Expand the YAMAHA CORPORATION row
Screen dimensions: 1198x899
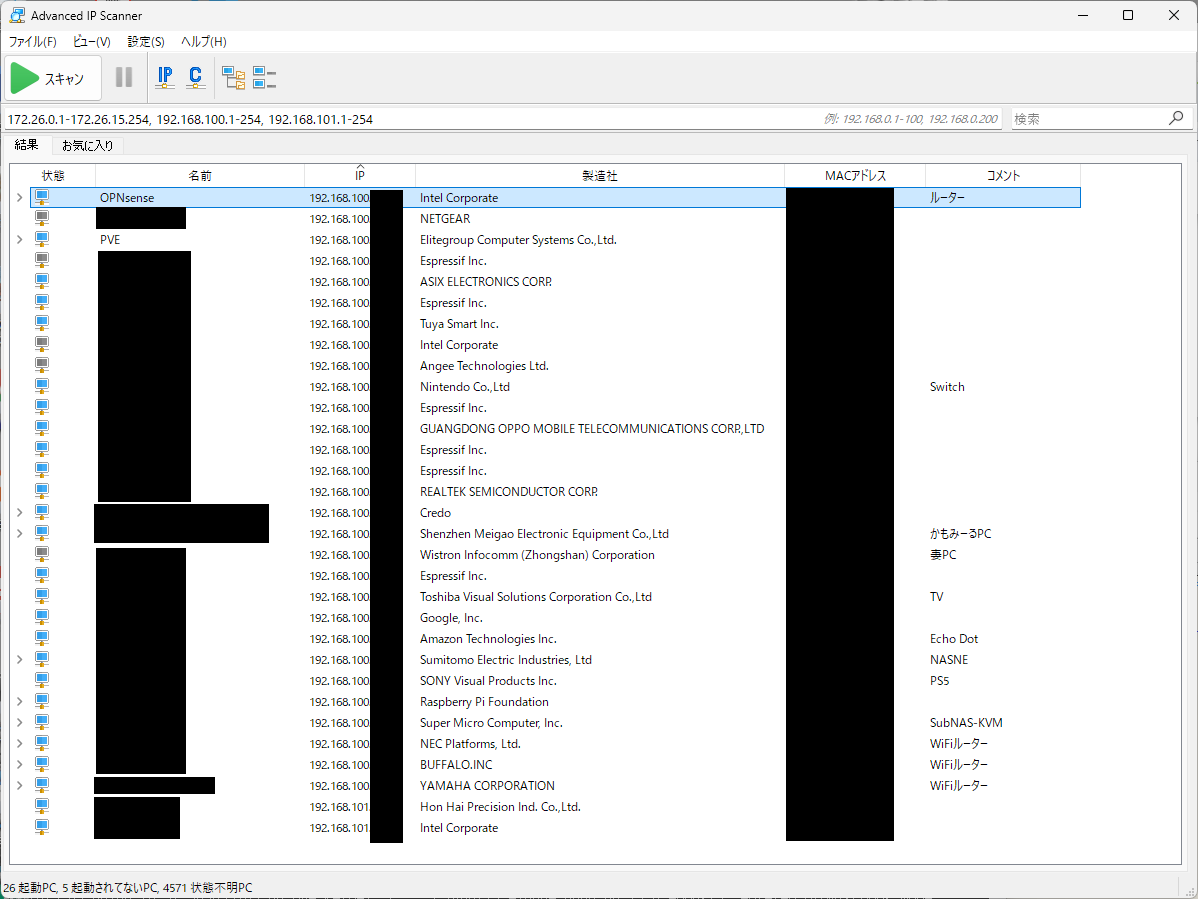pyautogui.click(x=20, y=786)
